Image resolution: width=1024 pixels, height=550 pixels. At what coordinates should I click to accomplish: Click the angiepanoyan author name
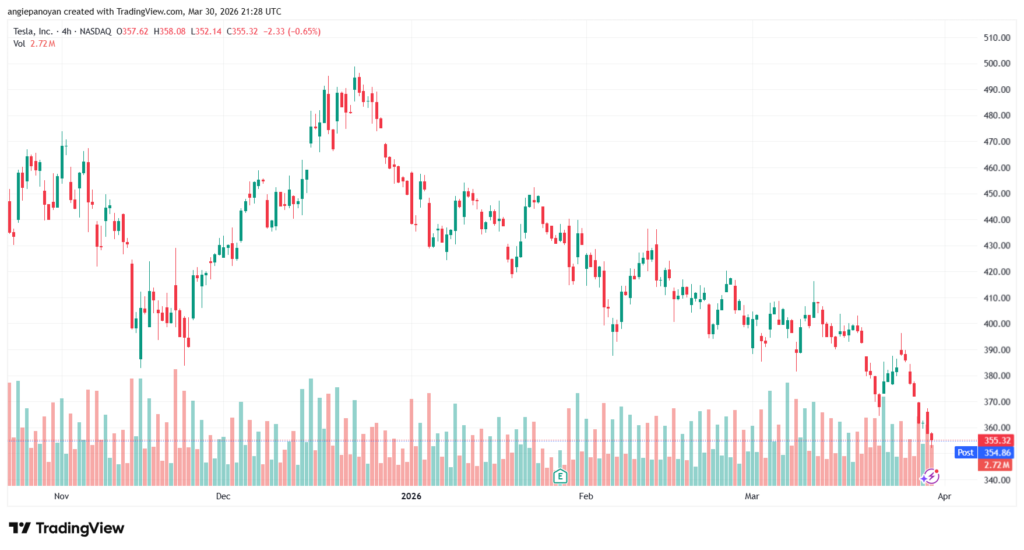(39, 10)
